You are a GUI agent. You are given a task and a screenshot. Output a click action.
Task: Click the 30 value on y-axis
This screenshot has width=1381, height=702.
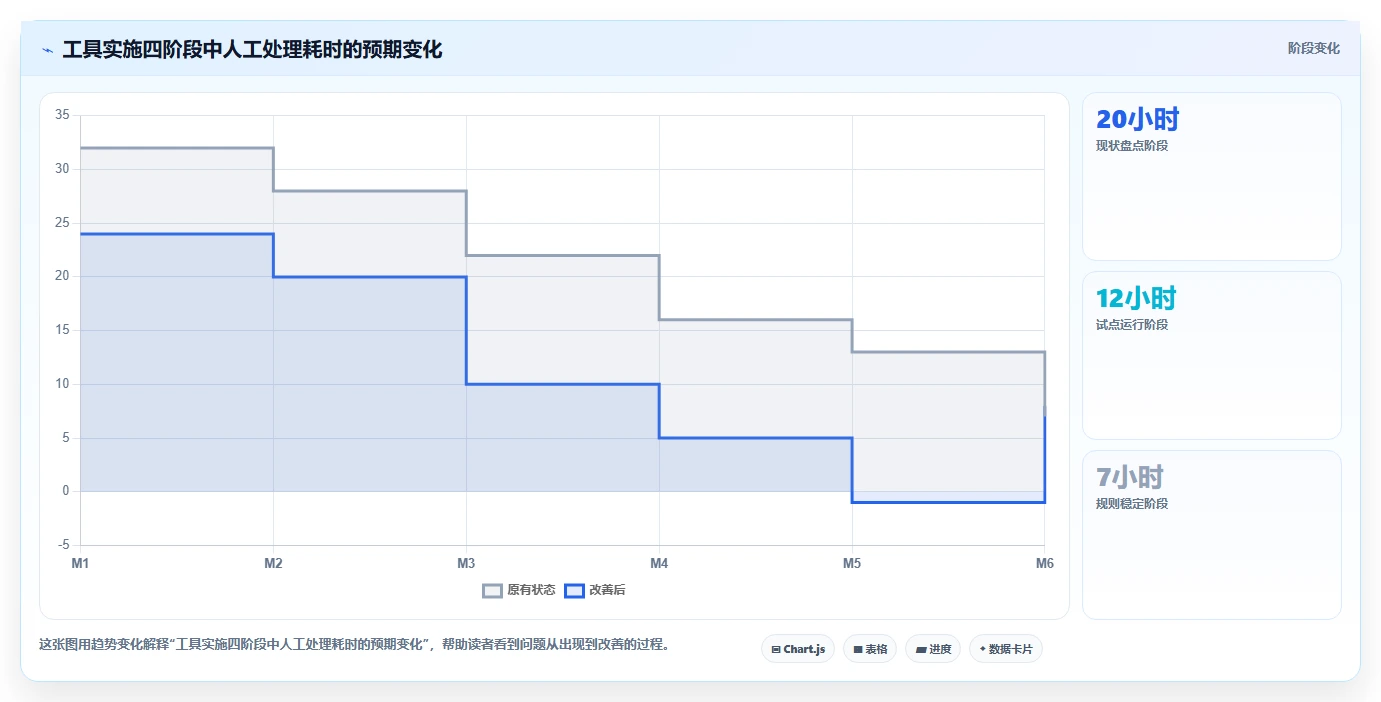(x=62, y=169)
